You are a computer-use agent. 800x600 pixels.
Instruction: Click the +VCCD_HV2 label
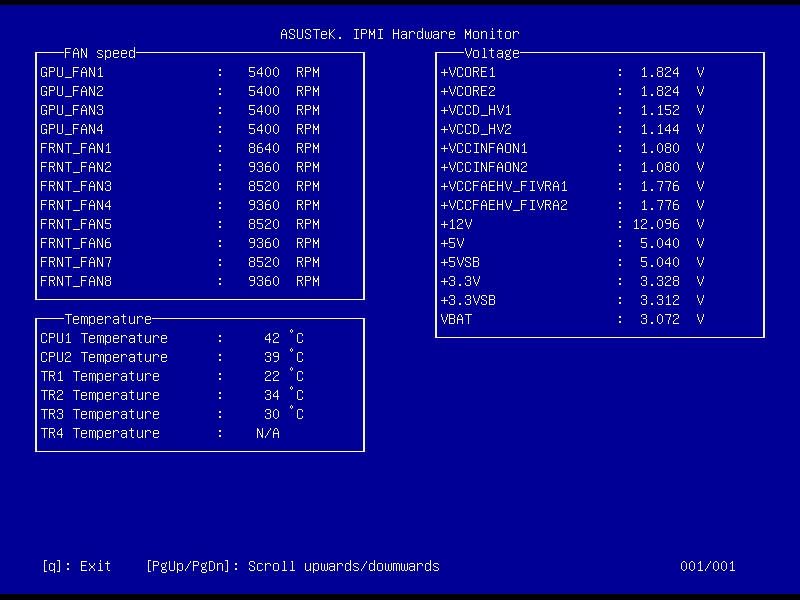point(476,129)
